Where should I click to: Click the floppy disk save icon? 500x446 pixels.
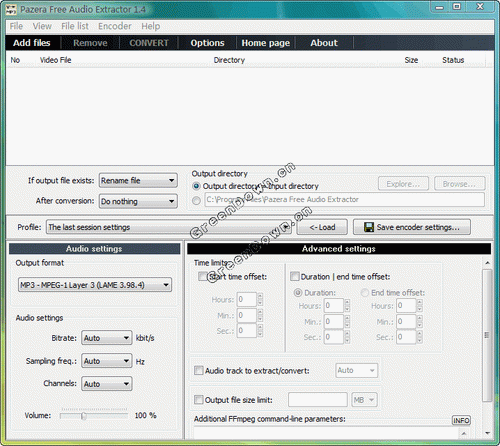pyautogui.click(x=369, y=227)
